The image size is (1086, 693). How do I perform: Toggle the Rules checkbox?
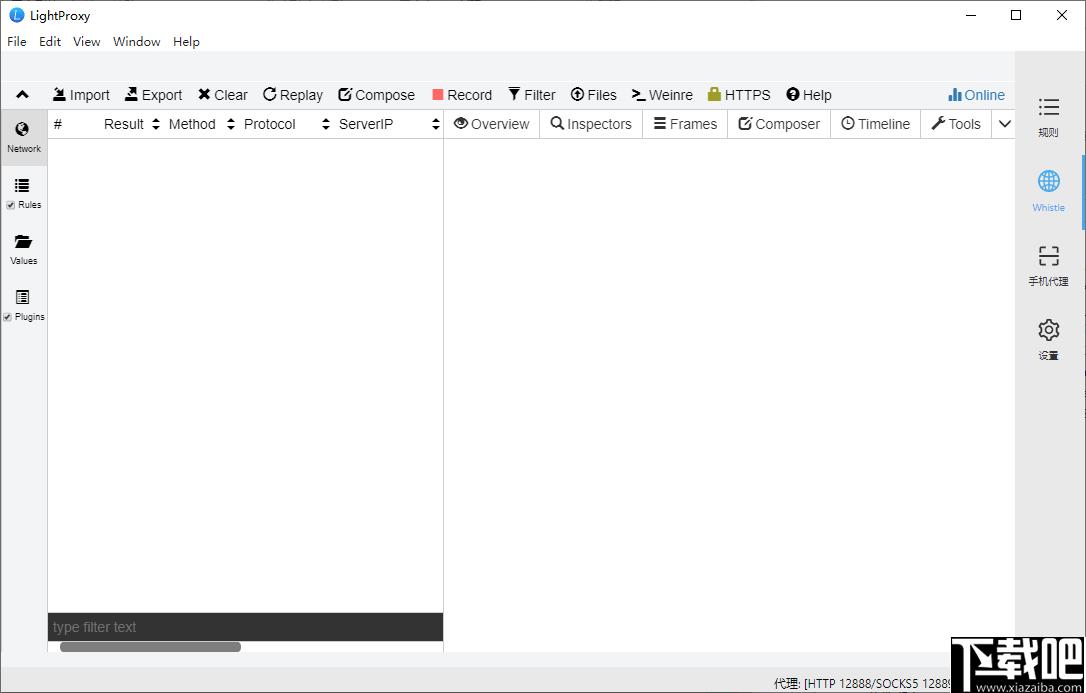tap(10, 205)
